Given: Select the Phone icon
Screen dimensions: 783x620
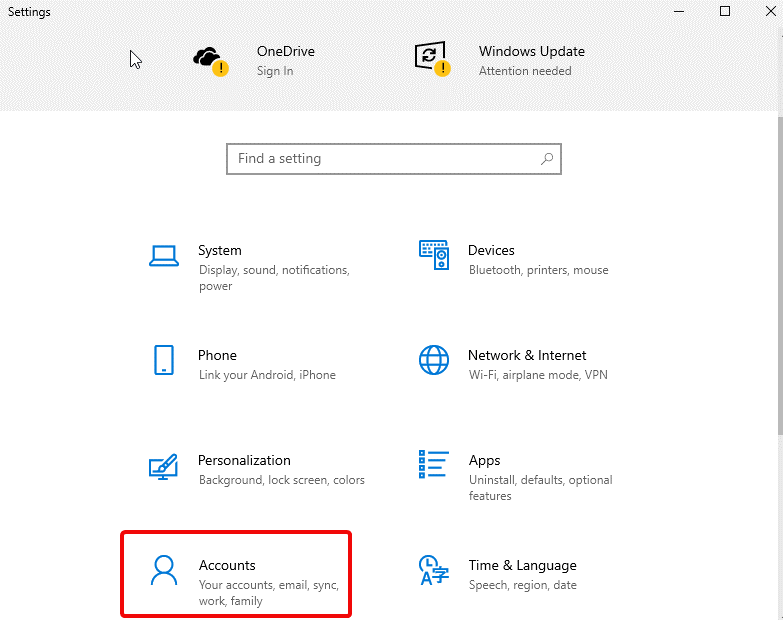Looking at the screenshot, I should (x=164, y=360).
